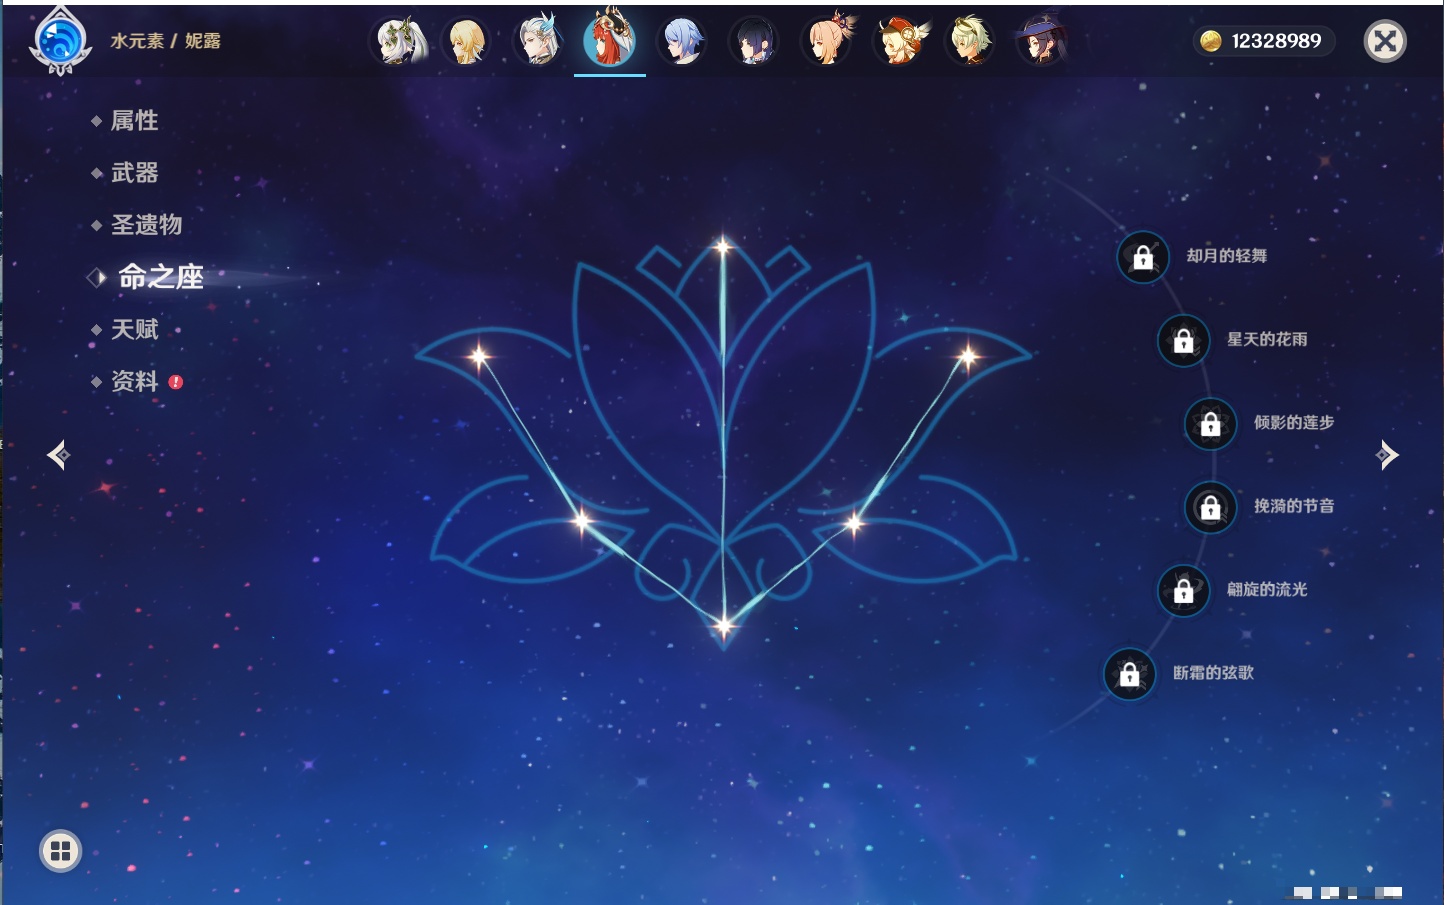This screenshot has width=1444, height=905.
Task: Open the 倾影的莲步 locked constellation icon
Action: (x=1211, y=424)
